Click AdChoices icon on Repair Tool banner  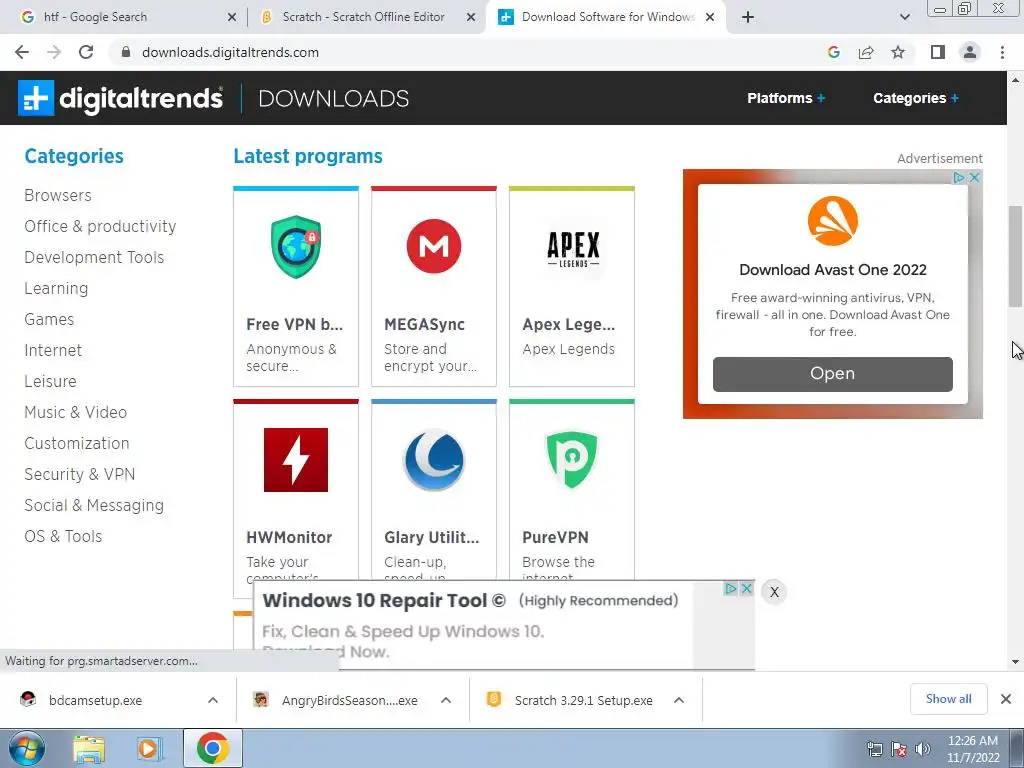[x=731, y=588]
